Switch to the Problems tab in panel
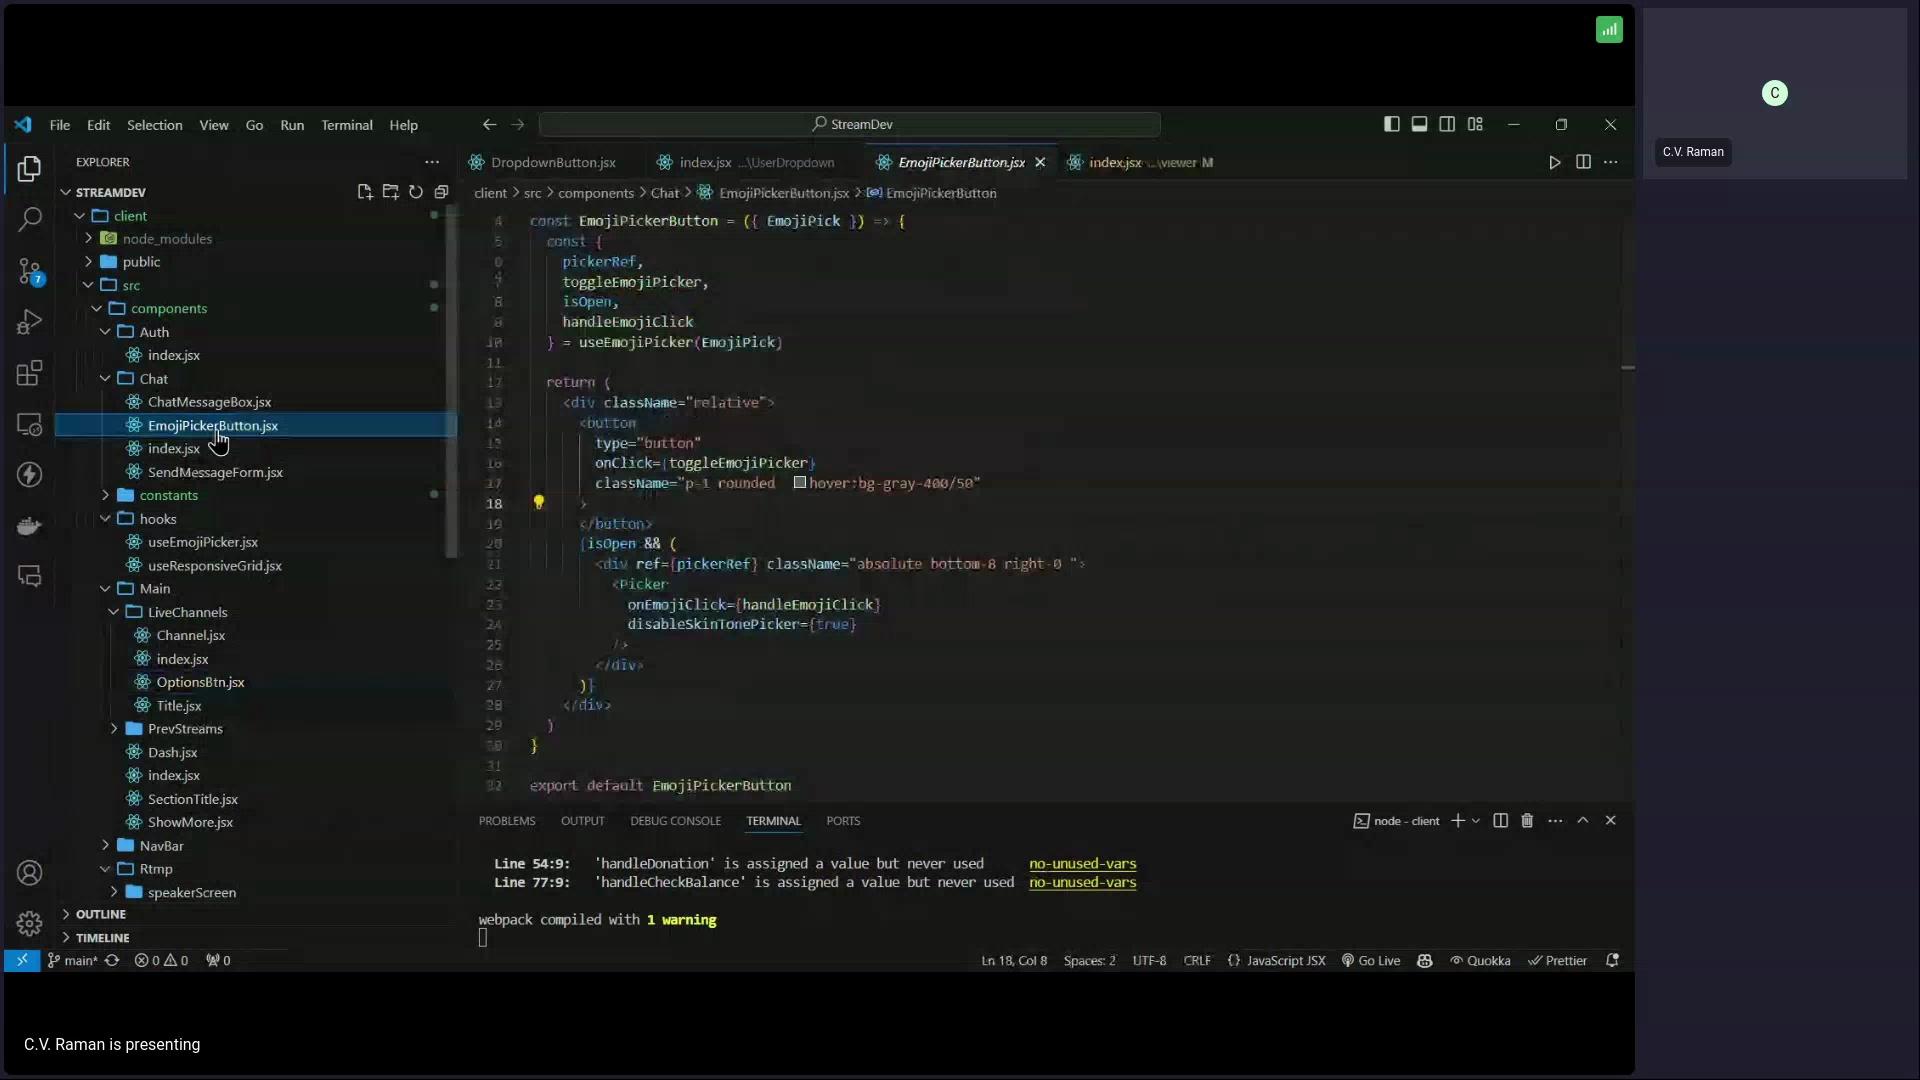1920x1080 pixels. 506,820
